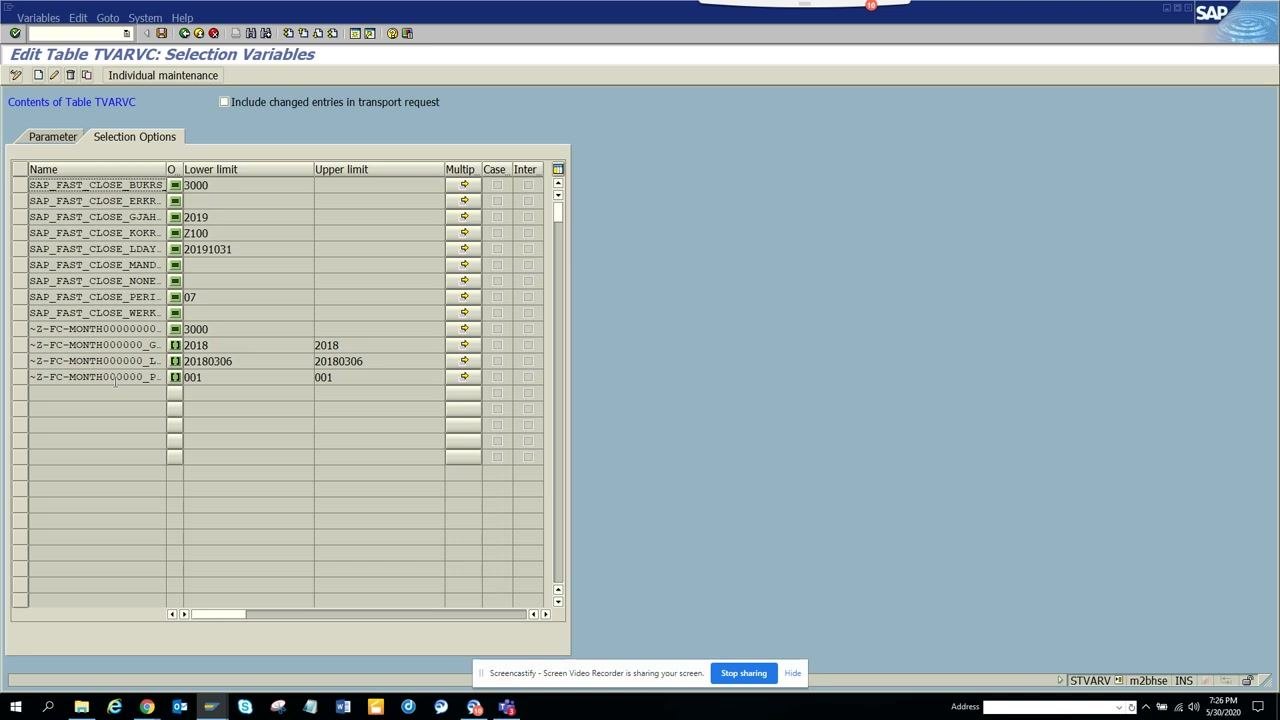Click the yellow Exit arrow icon
Image resolution: width=1280 pixels, height=720 pixels.
[x=198, y=33]
